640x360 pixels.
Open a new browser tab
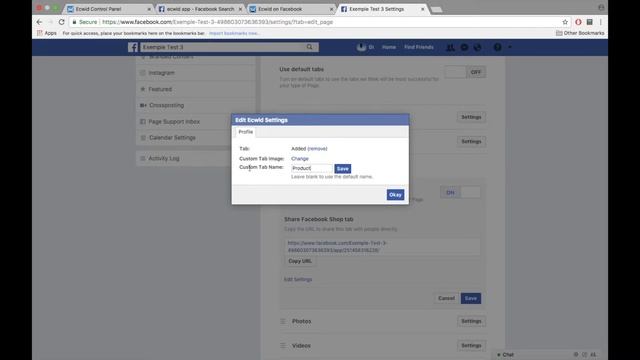tap(436, 9)
